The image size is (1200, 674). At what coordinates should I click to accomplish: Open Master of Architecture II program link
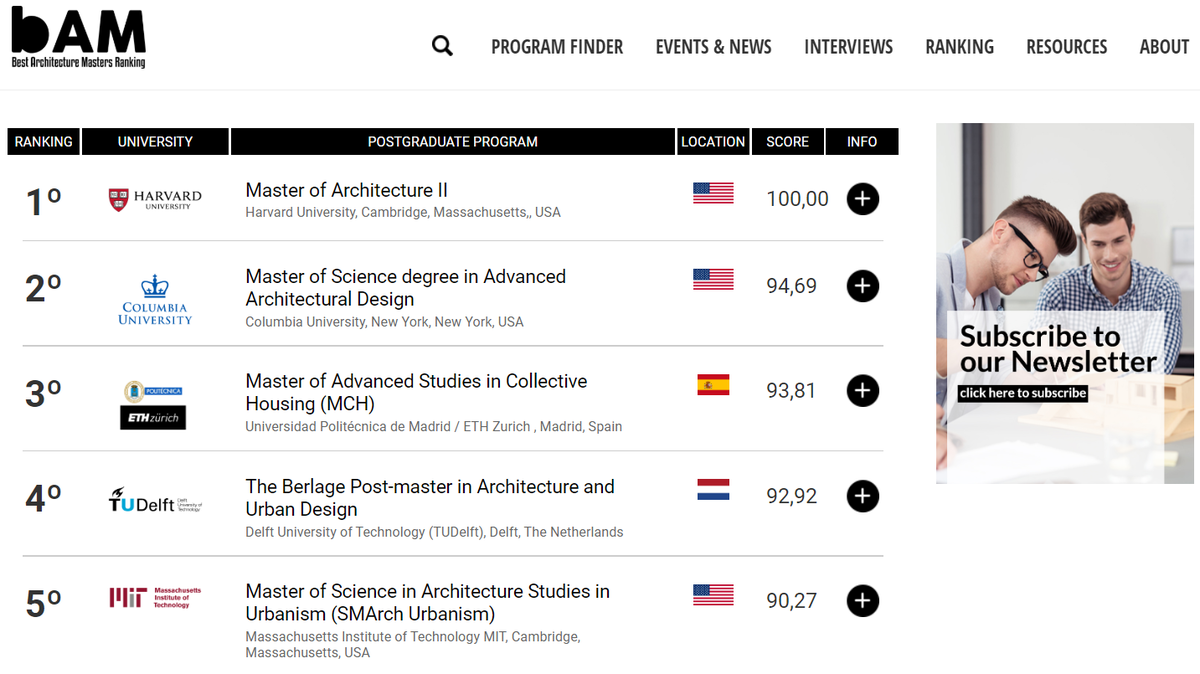[x=347, y=190]
